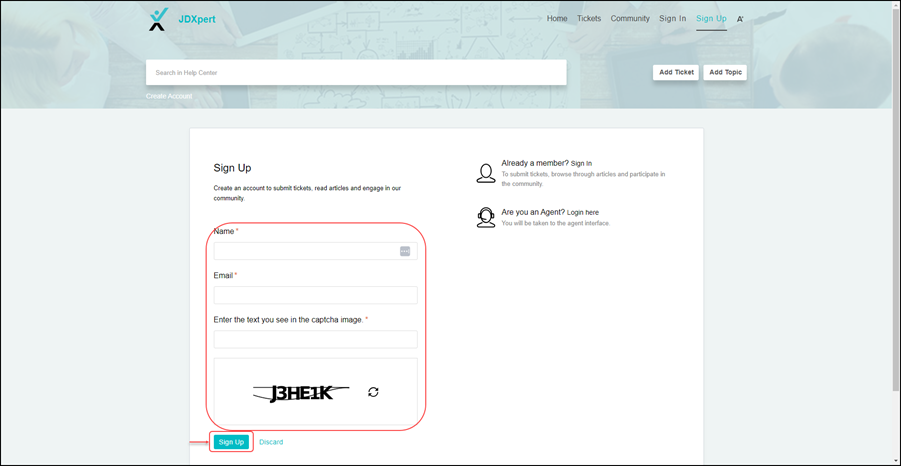Viewport: 901px width, 466px height.
Task: Submit the form with Sign Up button
Action: click(231, 442)
